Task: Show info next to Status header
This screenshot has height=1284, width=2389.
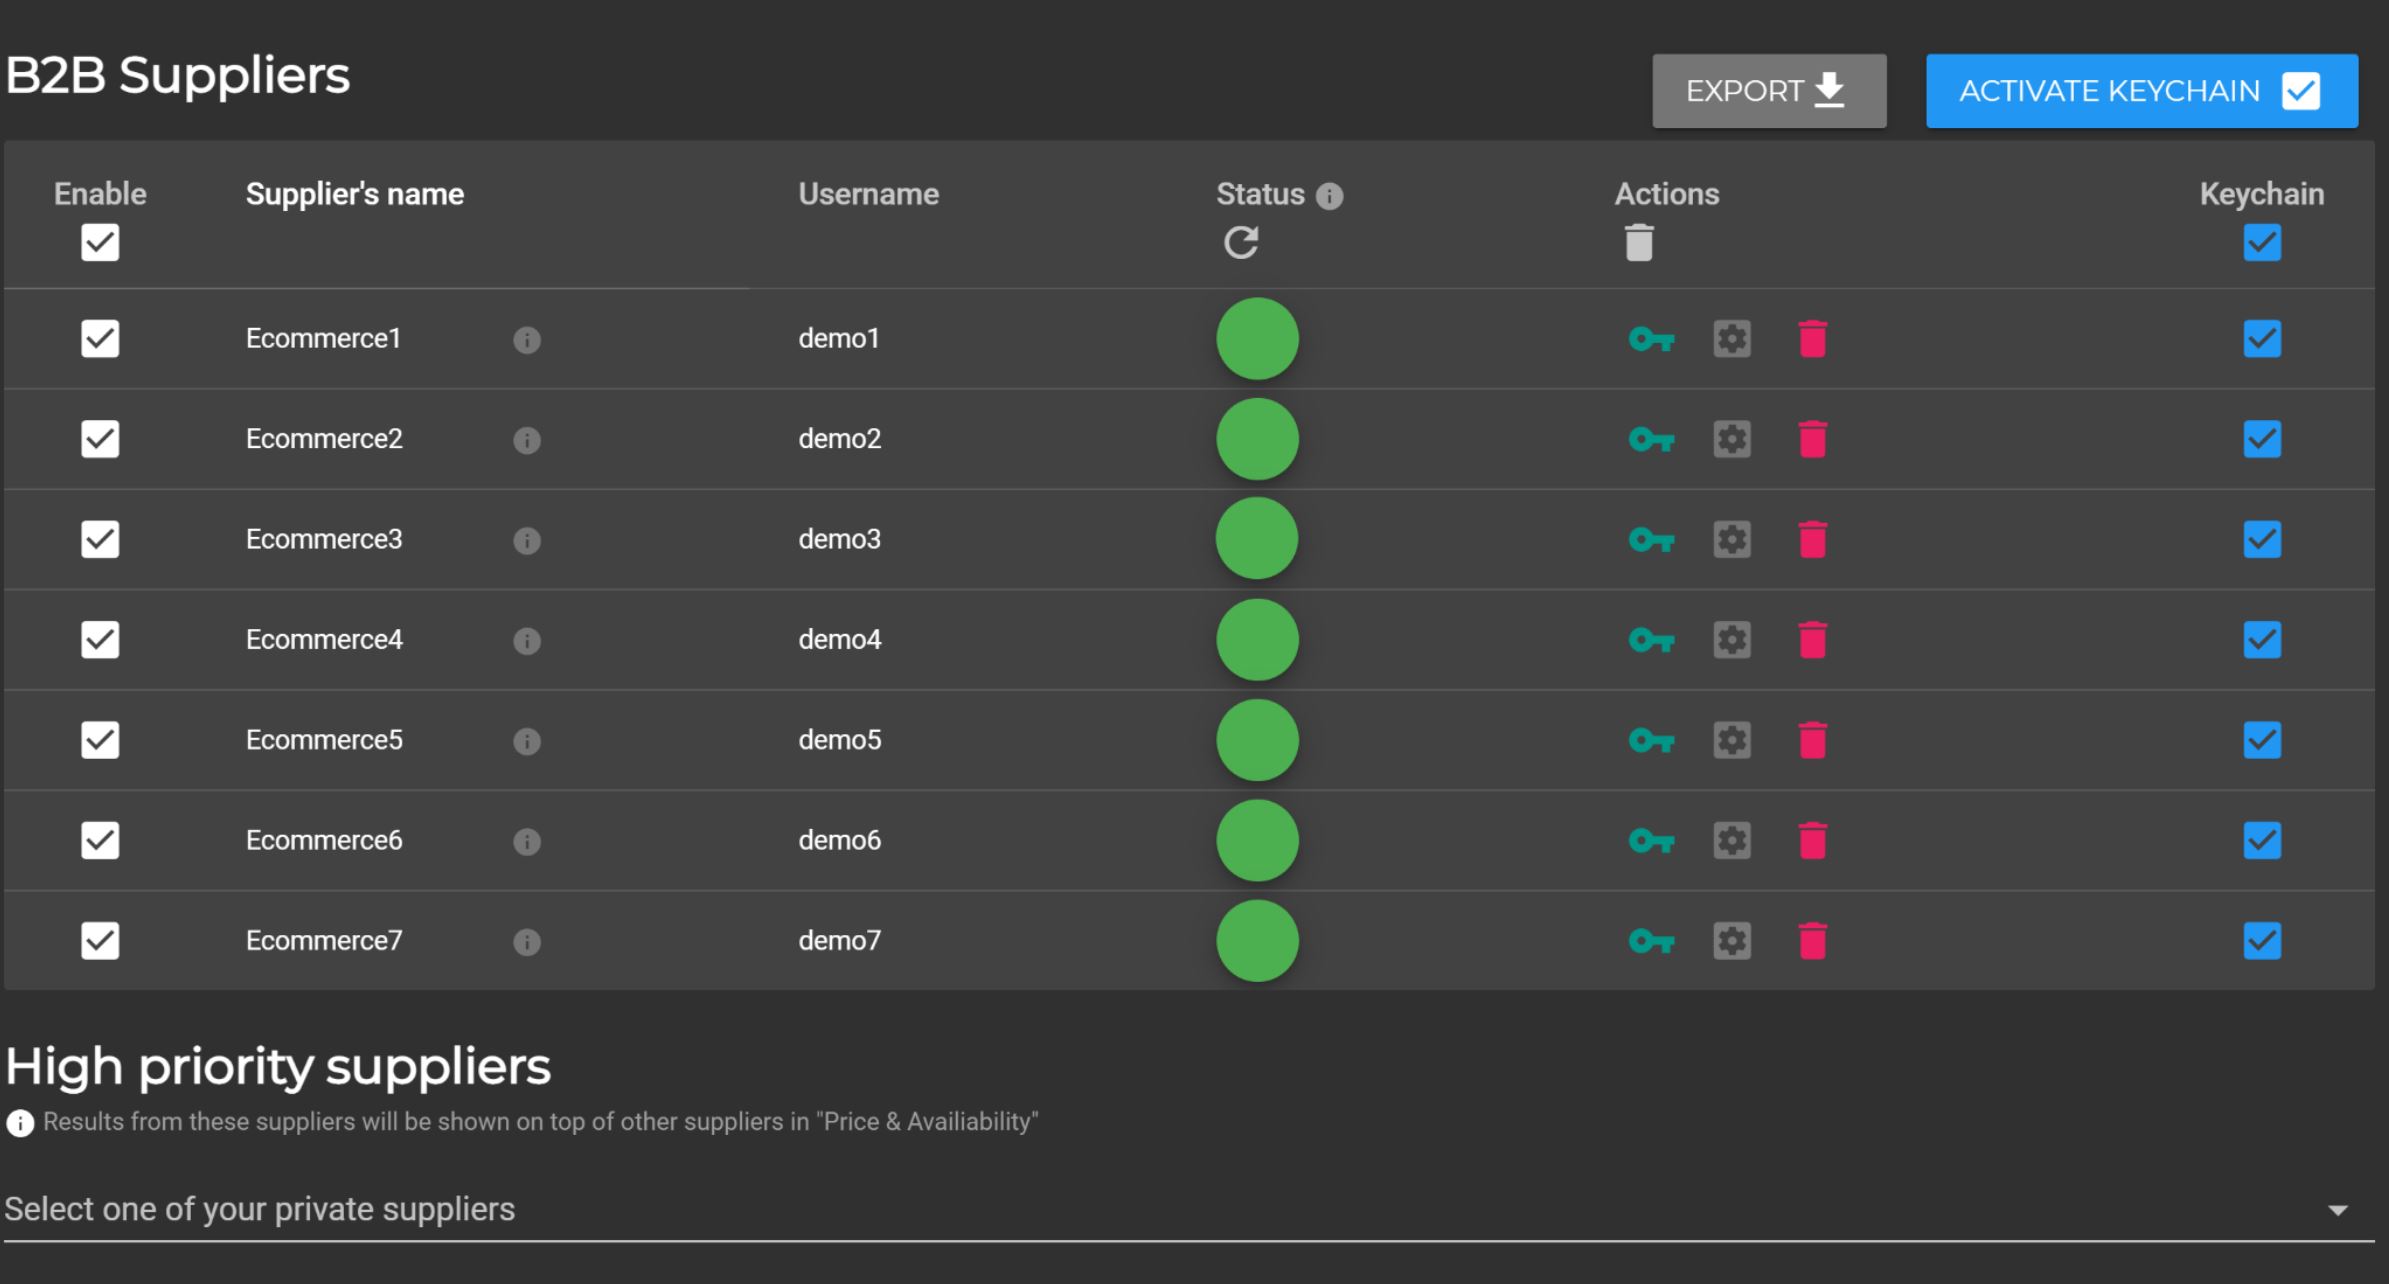Action: (1329, 196)
